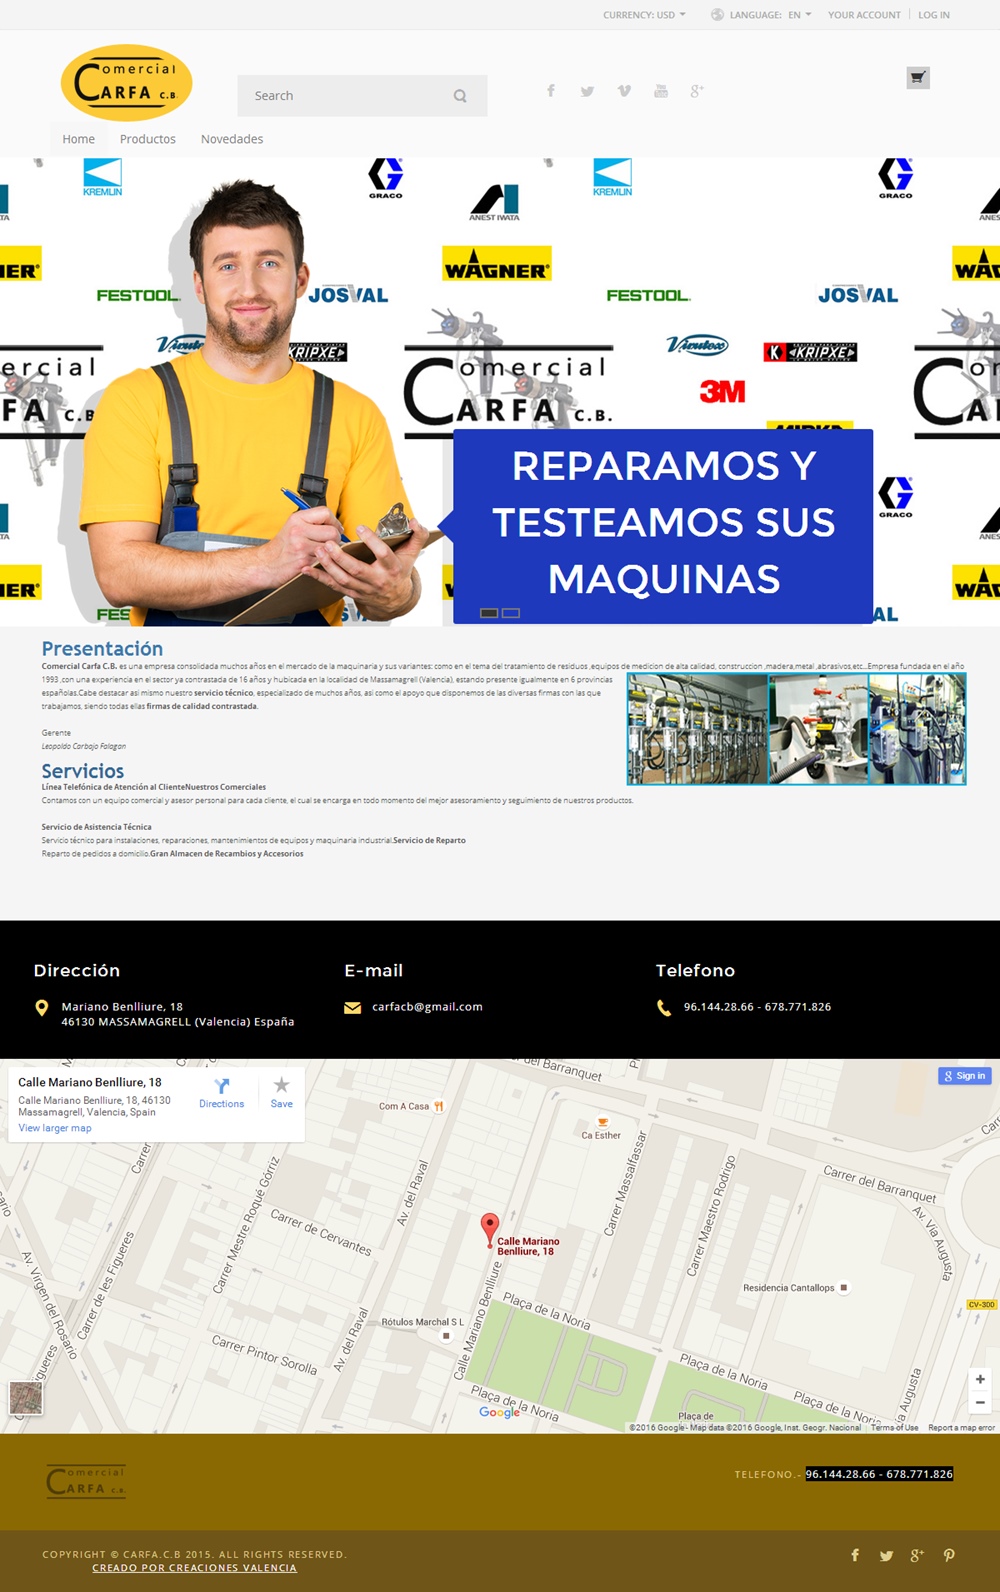
Task: Open the Your Account link
Action: tap(864, 15)
